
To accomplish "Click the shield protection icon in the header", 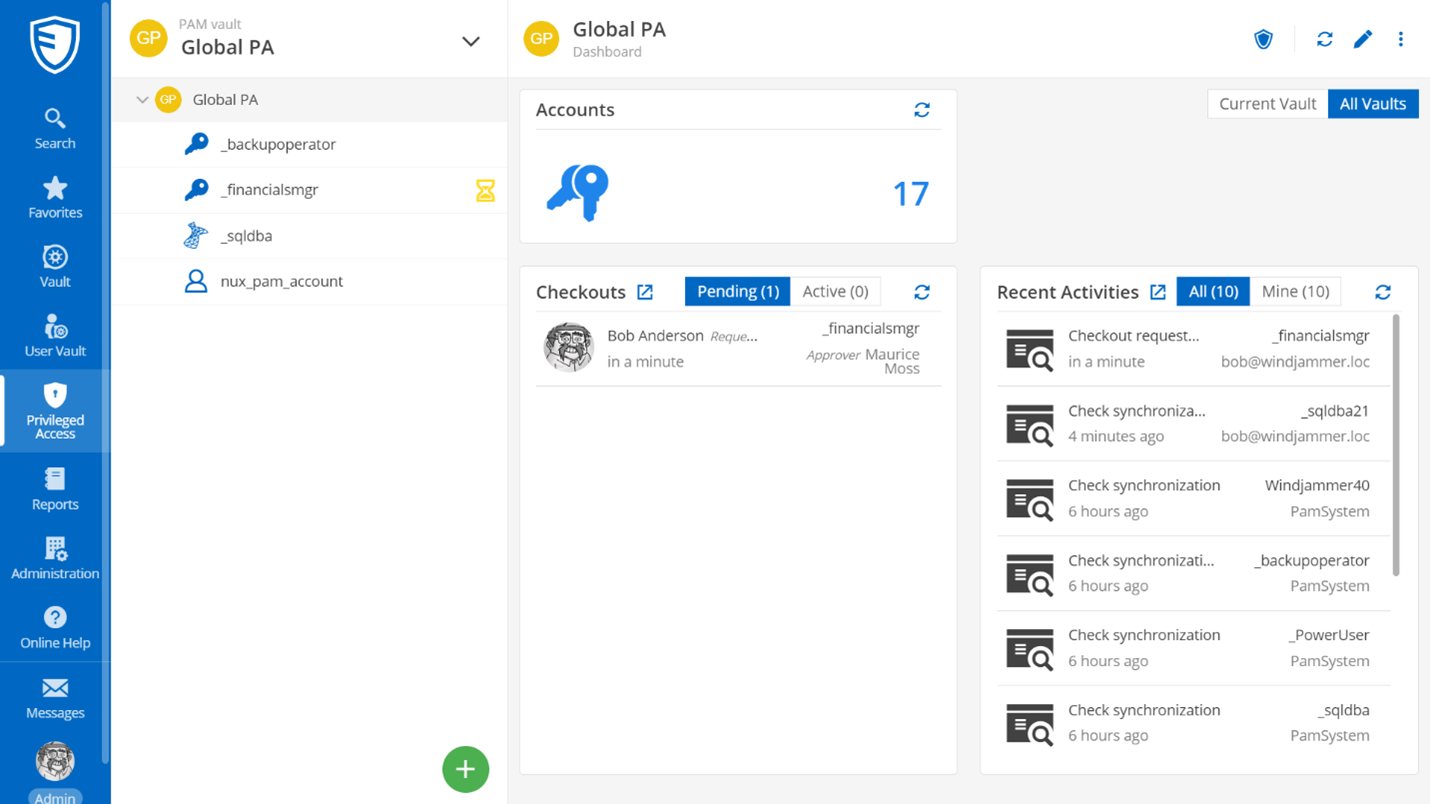I will (x=1263, y=38).
